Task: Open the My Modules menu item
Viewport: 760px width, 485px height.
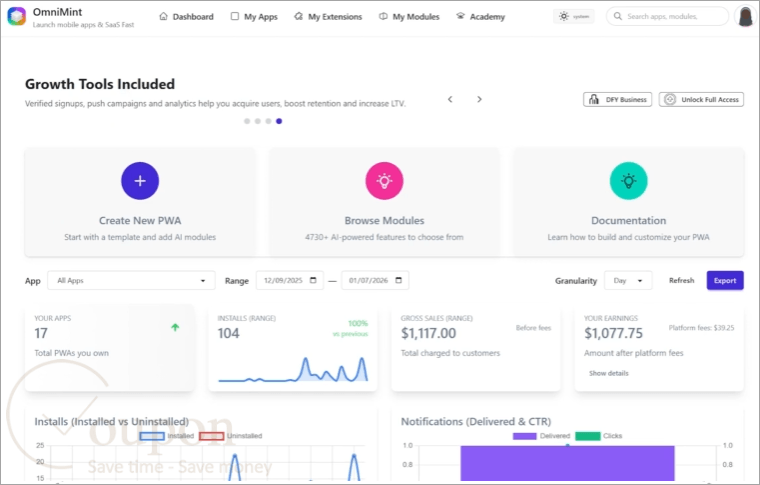Action: (409, 16)
